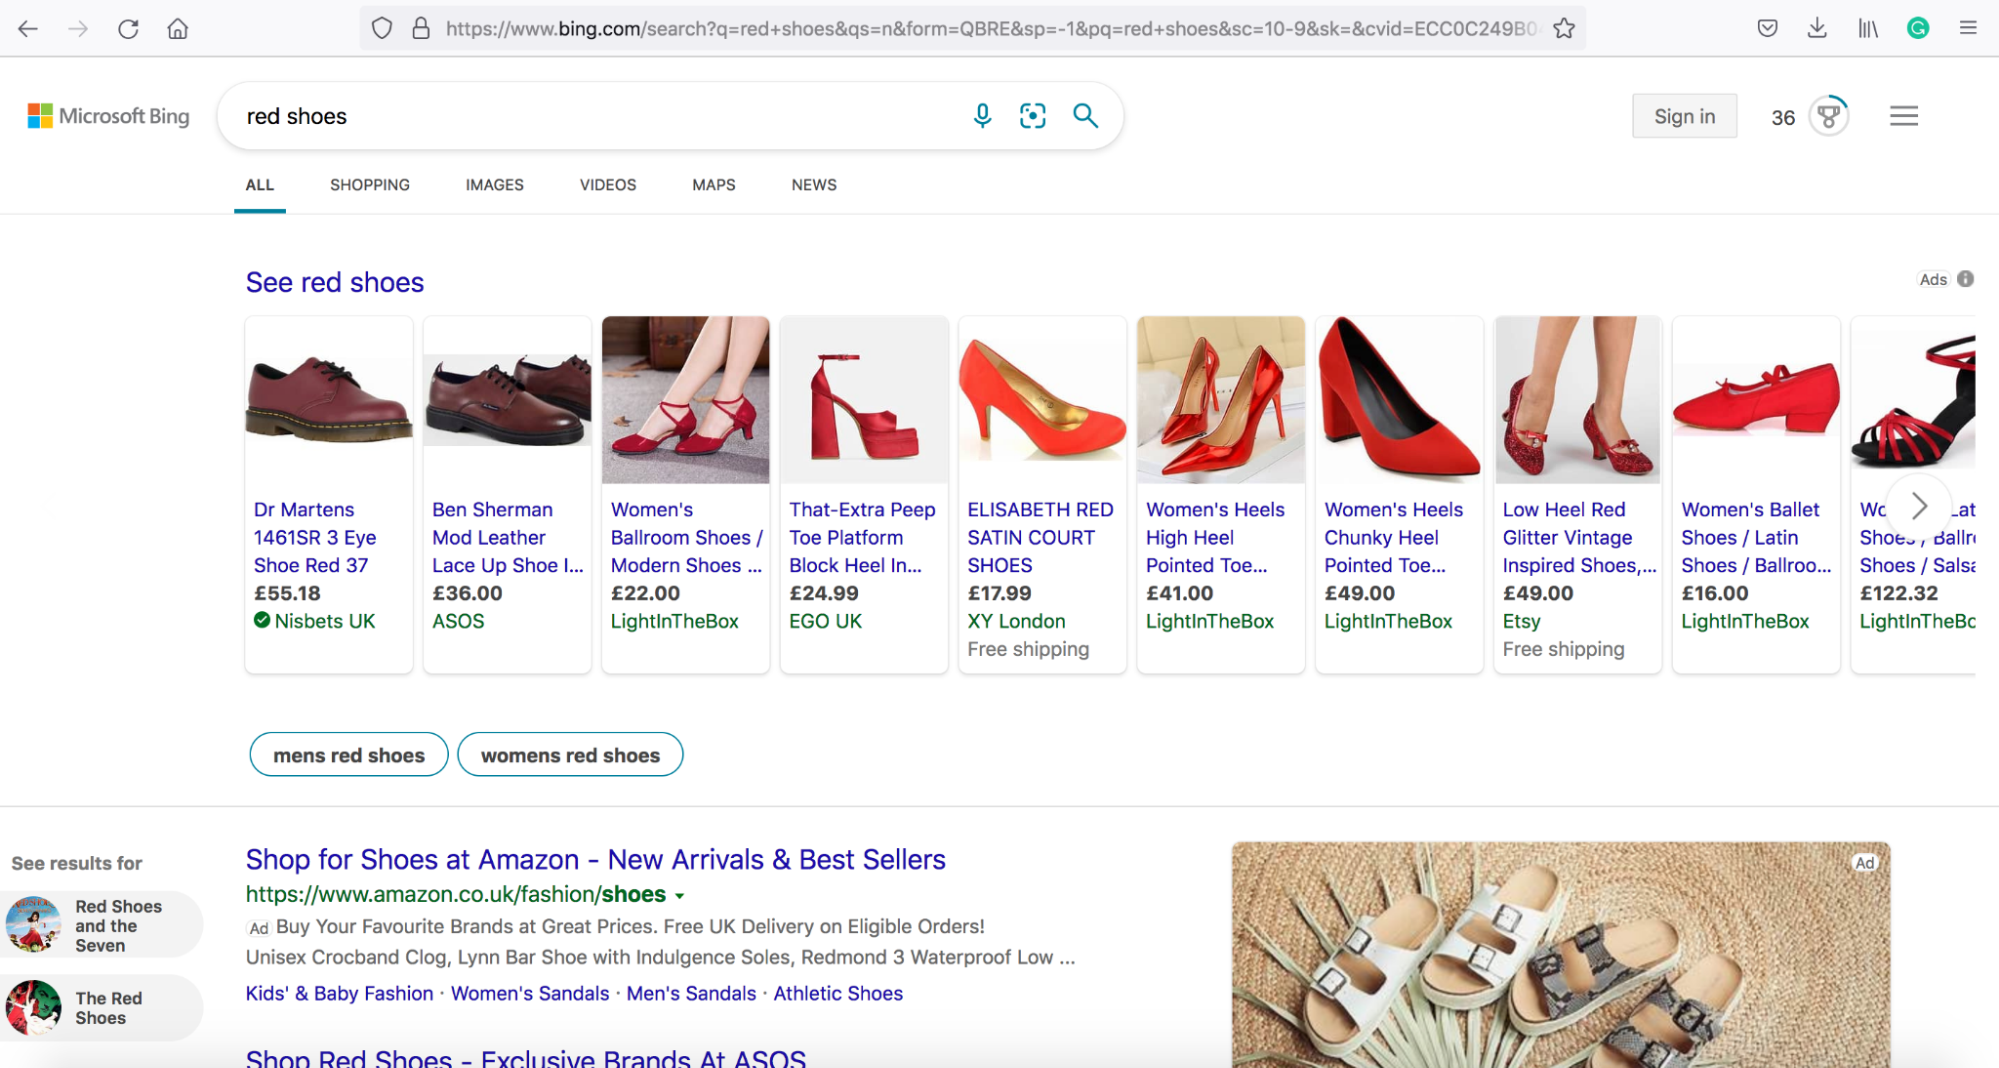
Task: Open Women's Ballroom Shoes product image
Action: pos(686,400)
